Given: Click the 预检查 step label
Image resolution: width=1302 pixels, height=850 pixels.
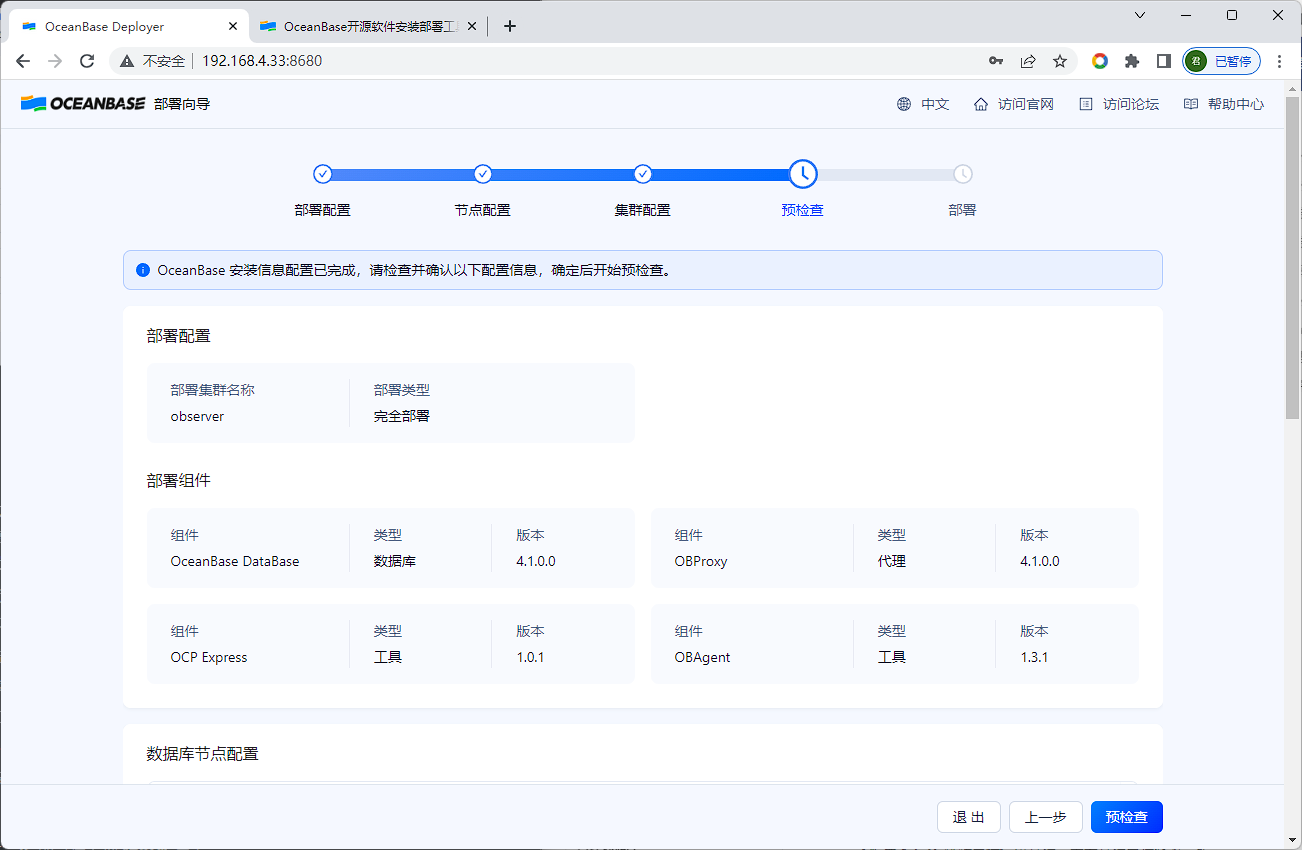Looking at the screenshot, I should (803, 210).
